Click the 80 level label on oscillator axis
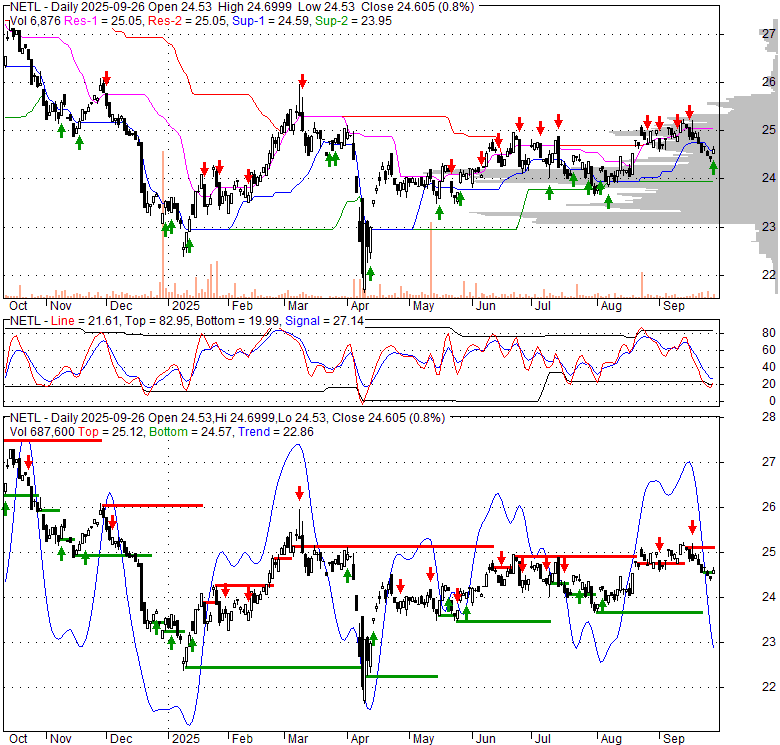Viewport: 780px width, 745px height. (769, 333)
